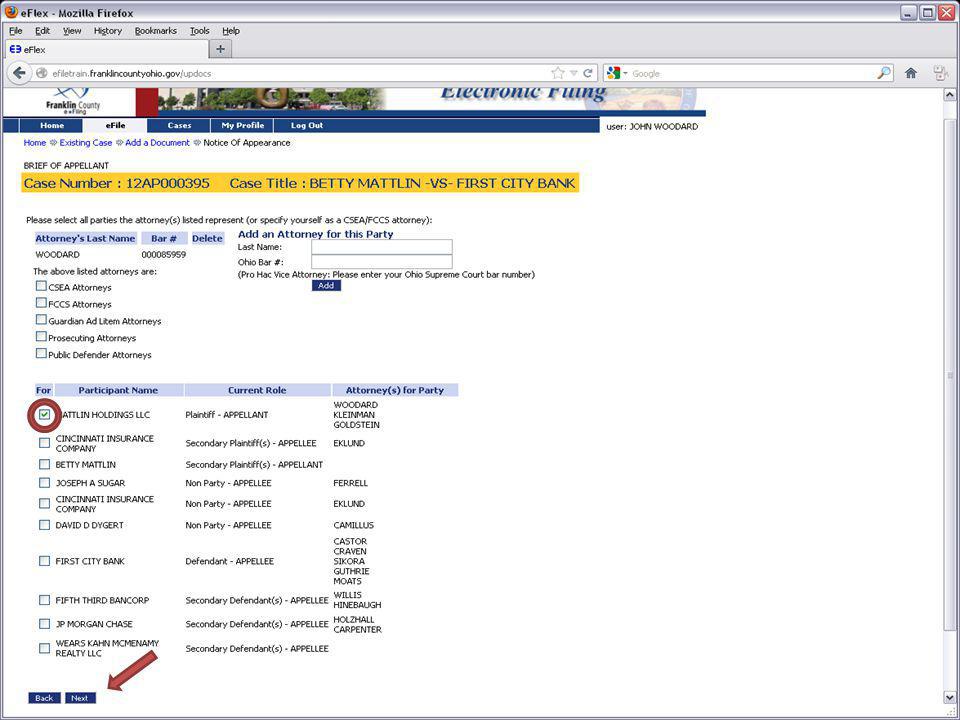The image size is (960, 720).
Task: Follow the Existing Case breadcrumb link
Action: (x=86, y=143)
